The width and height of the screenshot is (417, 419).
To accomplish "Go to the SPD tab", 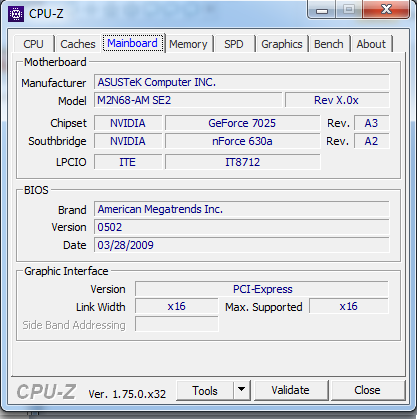I will coord(234,44).
